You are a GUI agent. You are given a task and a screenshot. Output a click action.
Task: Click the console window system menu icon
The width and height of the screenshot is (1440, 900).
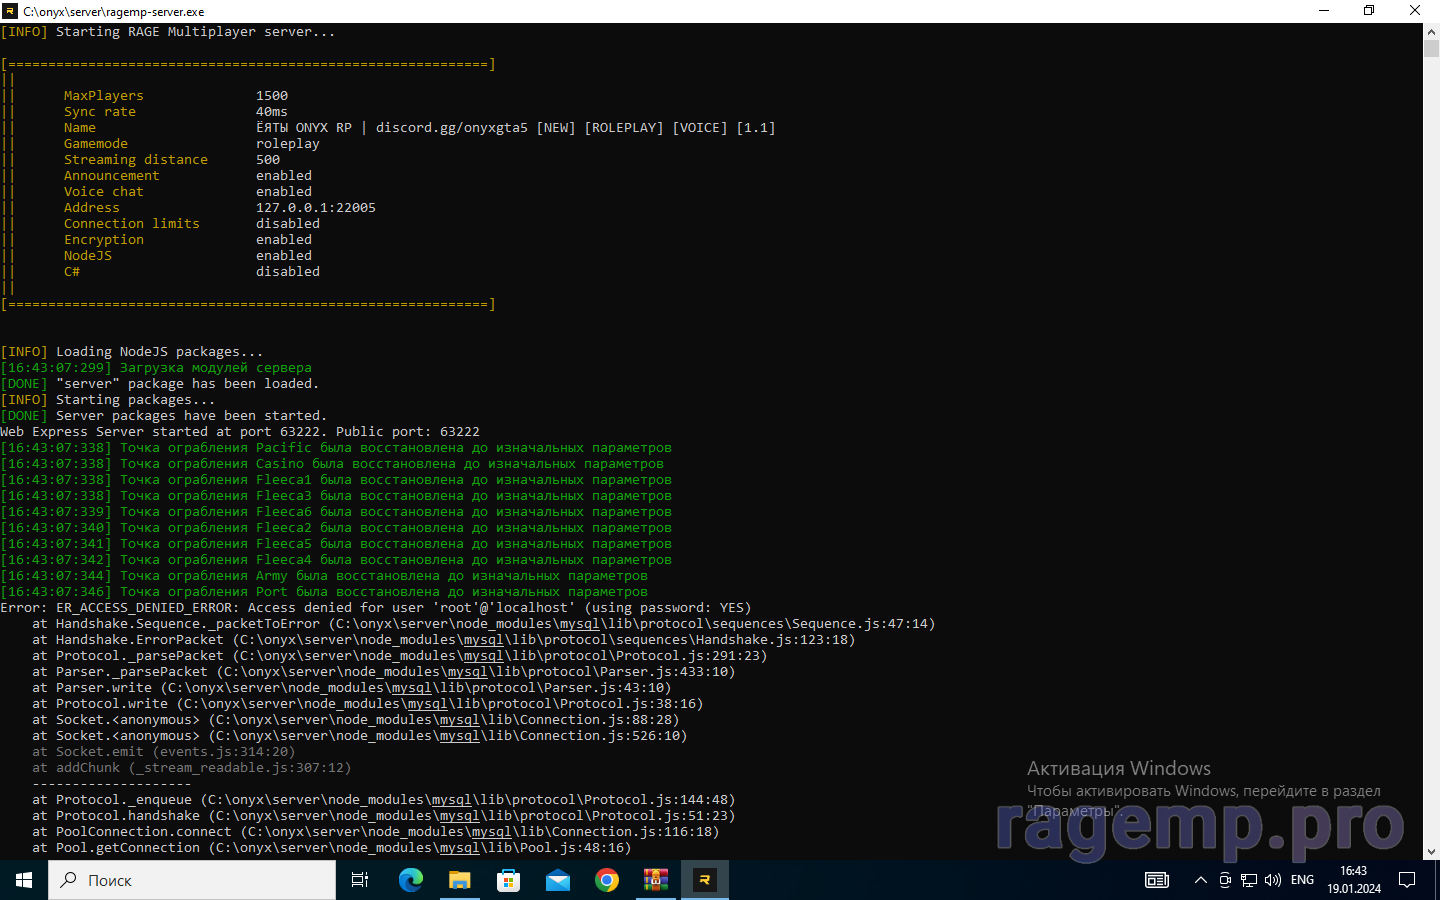[x=10, y=11]
